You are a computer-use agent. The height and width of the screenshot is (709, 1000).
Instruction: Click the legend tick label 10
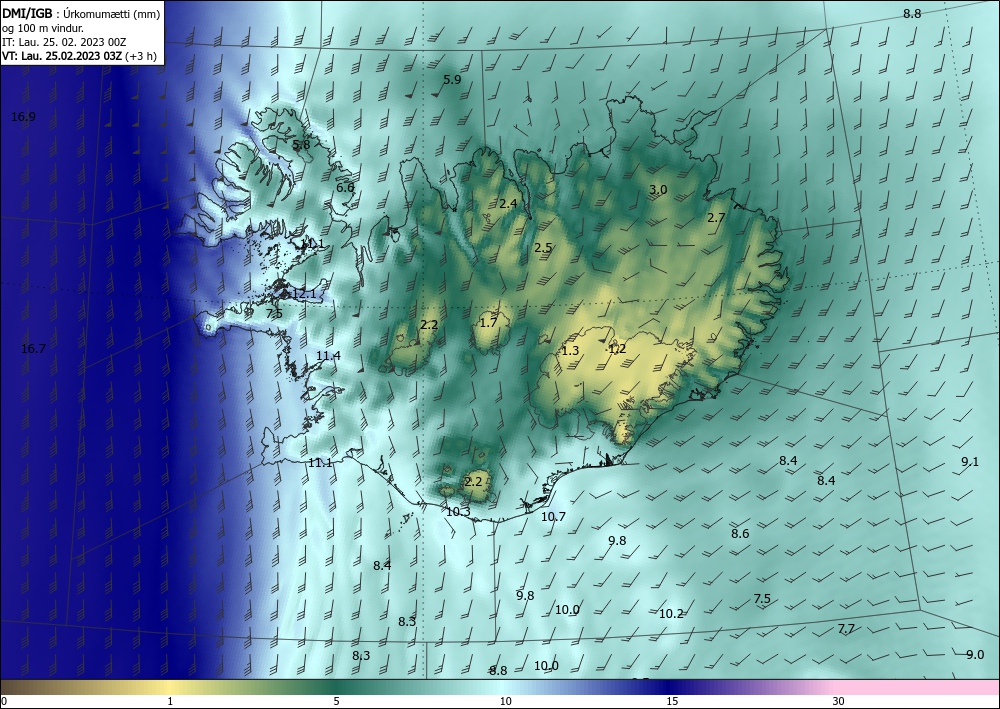(x=506, y=701)
